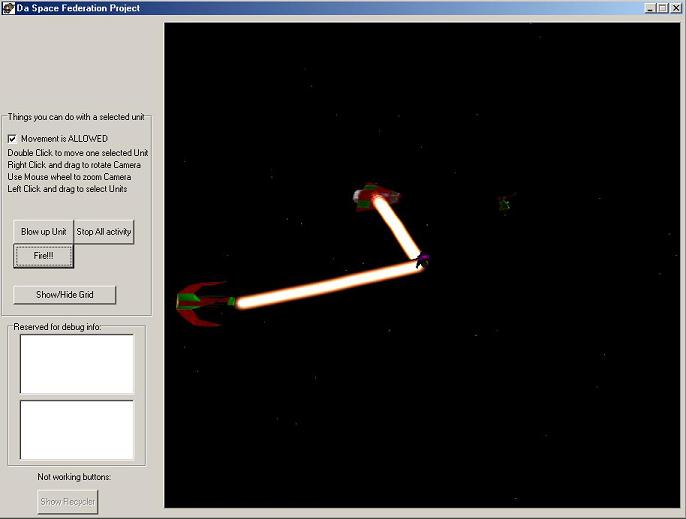
Task: Select the dim green ship on the right
Action: (505, 203)
